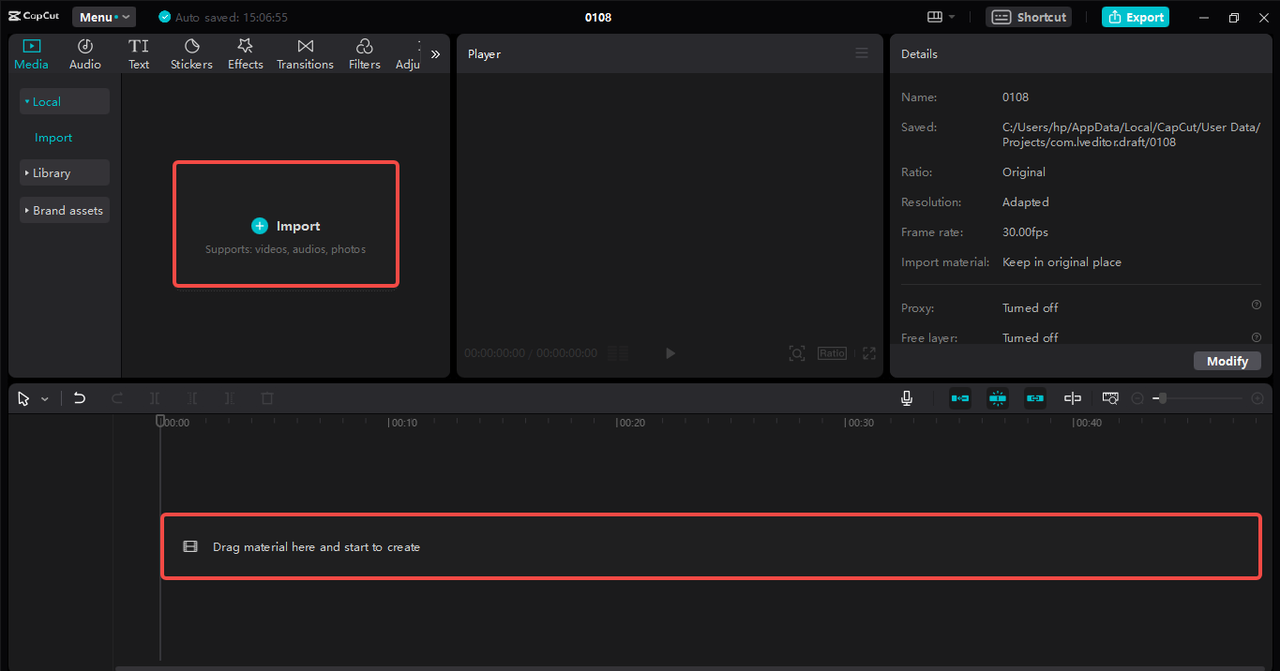Zoom out timeline with minus icon
Screen dimensions: 1280x671
pyautogui.click(x=1137, y=398)
